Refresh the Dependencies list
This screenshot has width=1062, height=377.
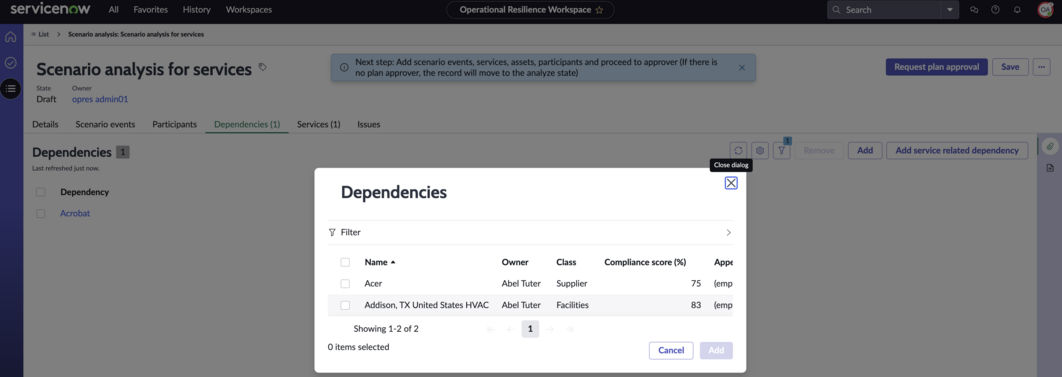tap(738, 151)
